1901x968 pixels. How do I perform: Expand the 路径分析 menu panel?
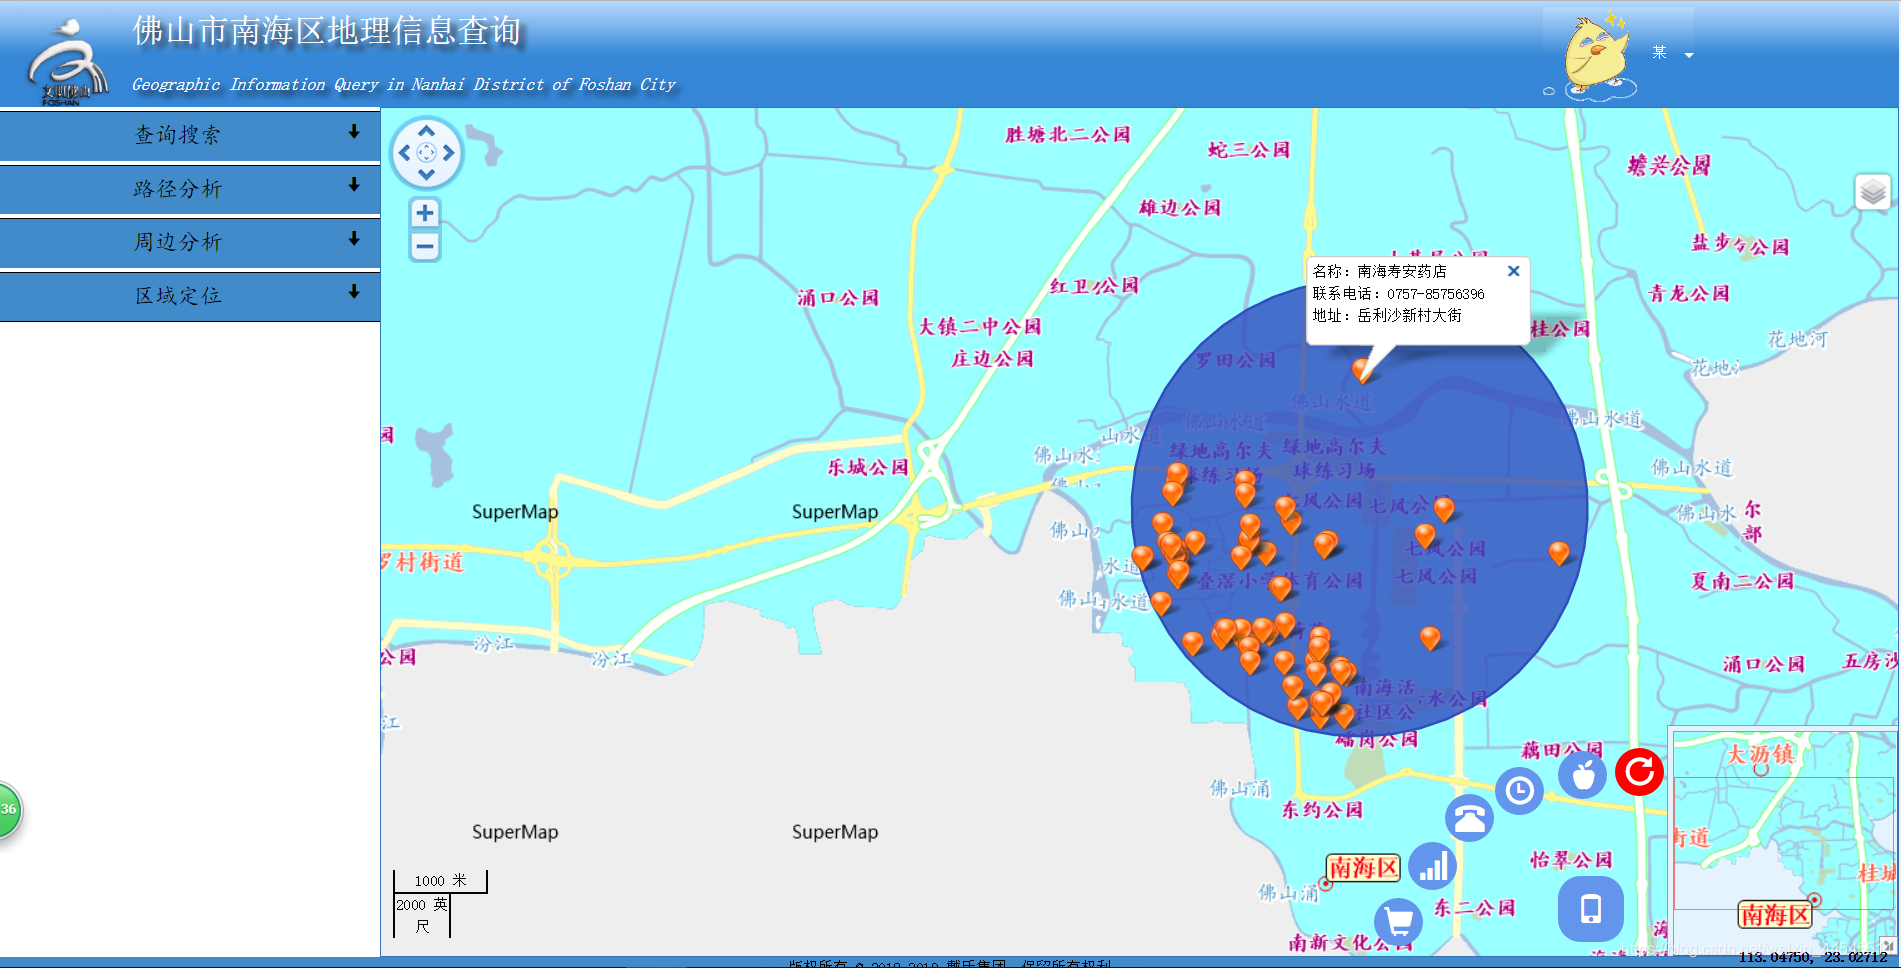coord(190,189)
